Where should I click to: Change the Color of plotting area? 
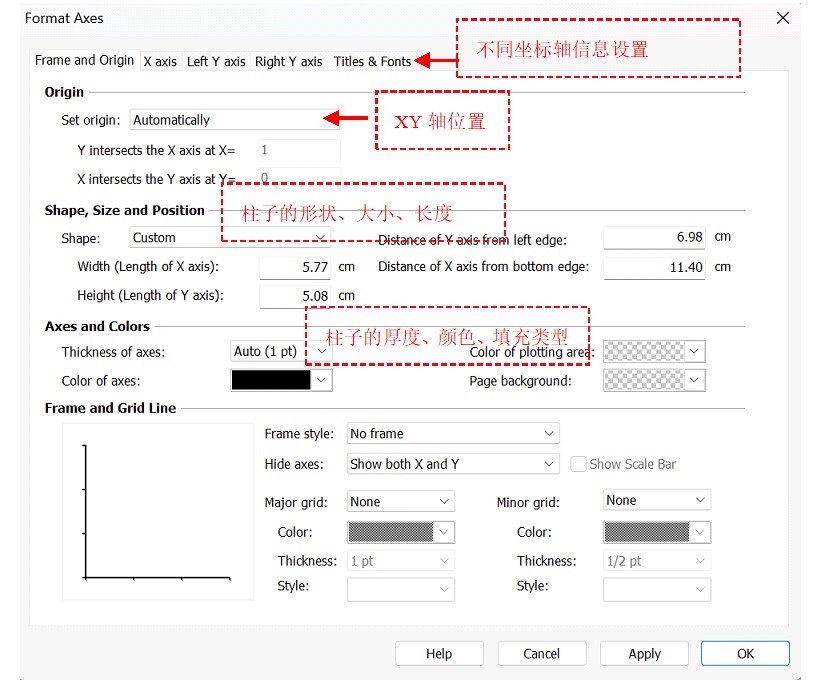(654, 351)
